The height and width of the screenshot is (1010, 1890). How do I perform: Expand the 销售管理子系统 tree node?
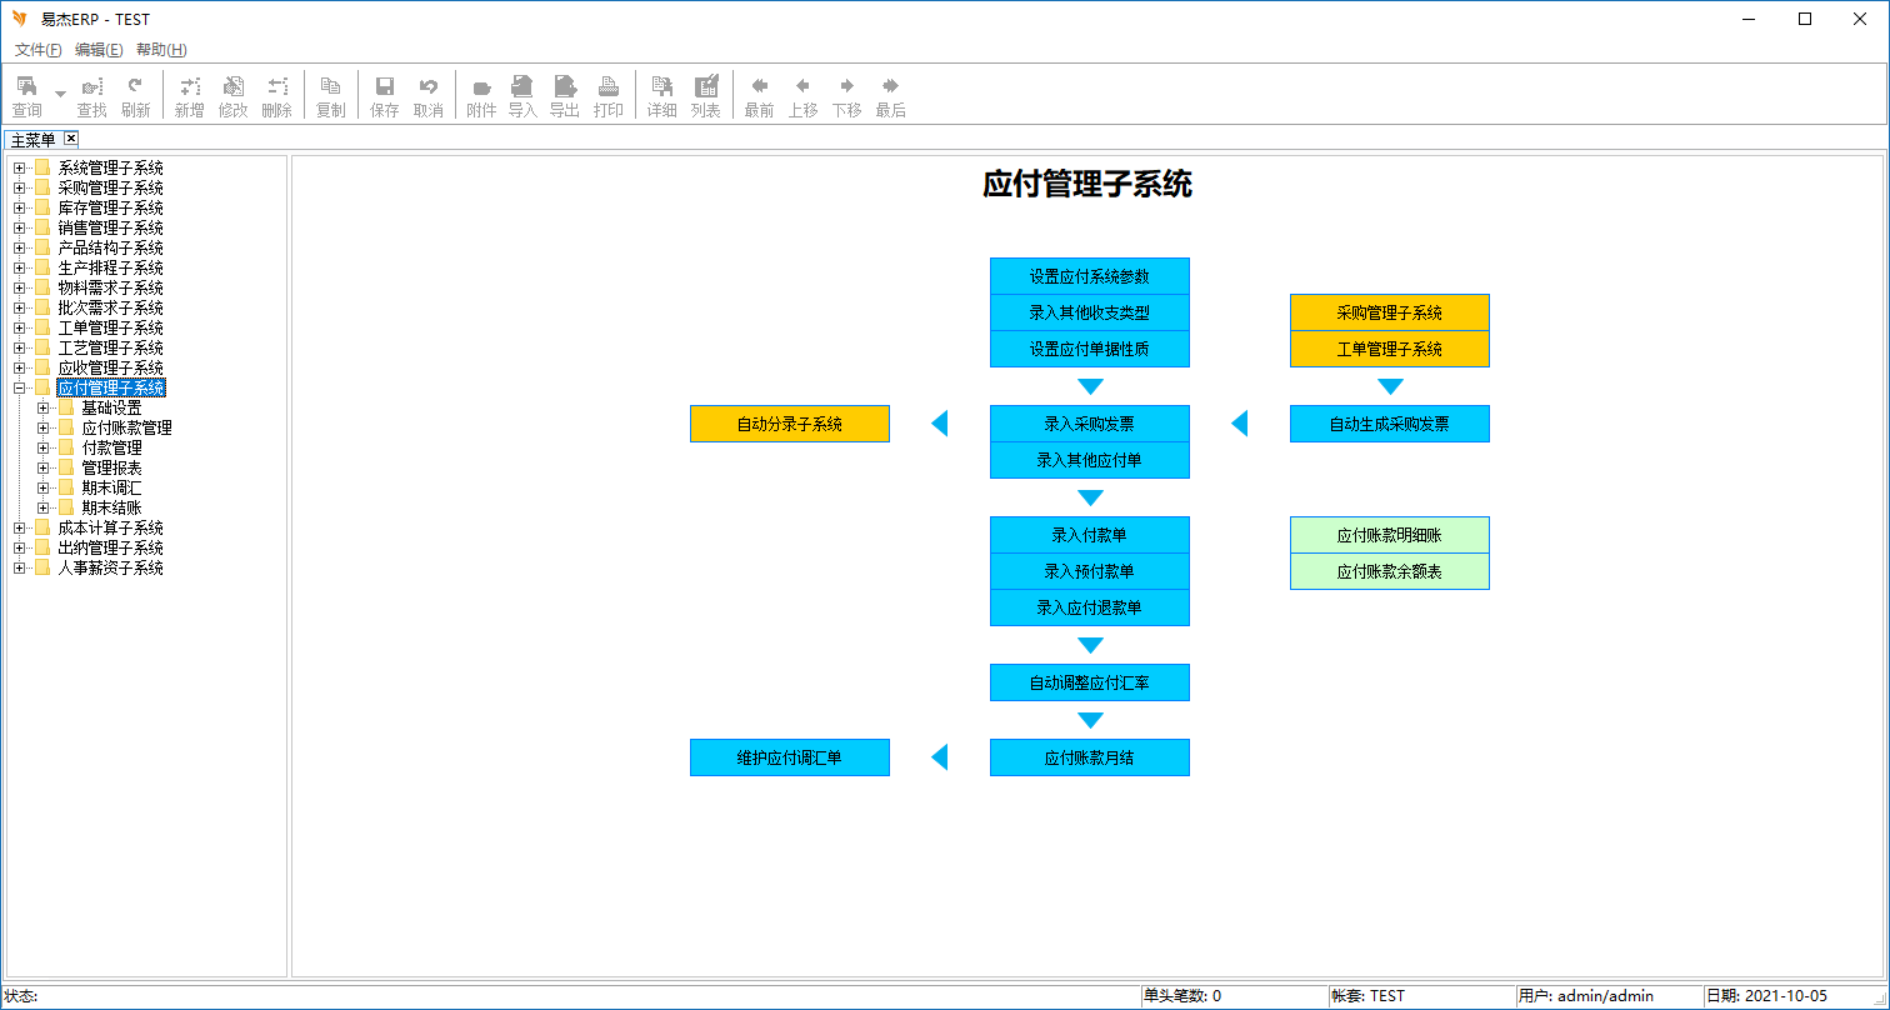coord(19,228)
